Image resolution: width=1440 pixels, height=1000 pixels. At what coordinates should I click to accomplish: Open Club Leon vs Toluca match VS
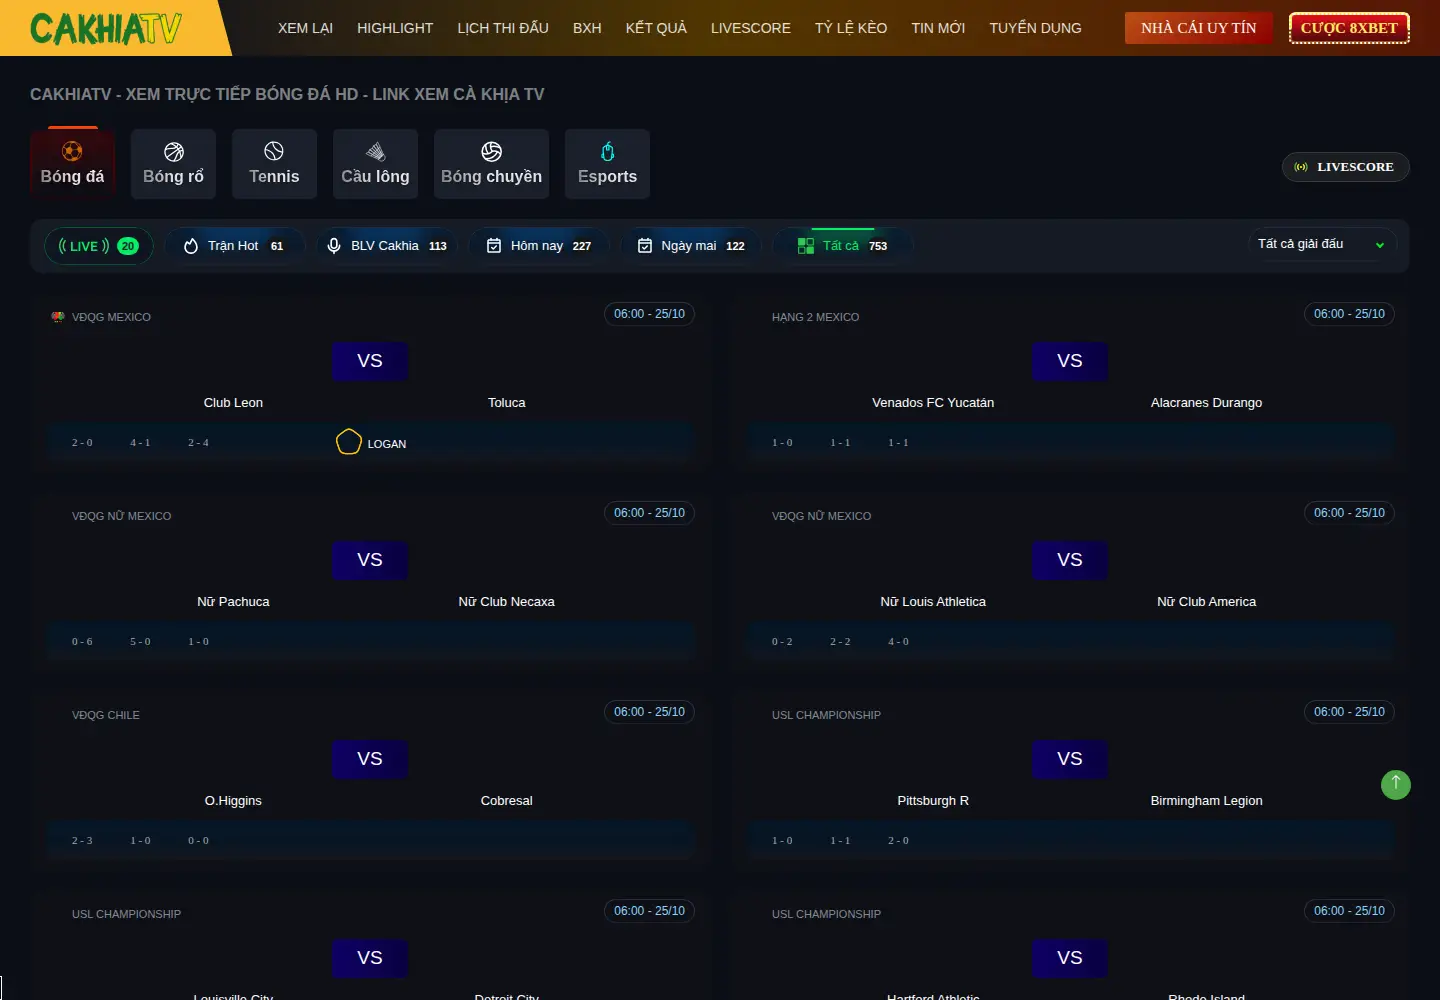coord(370,361)
